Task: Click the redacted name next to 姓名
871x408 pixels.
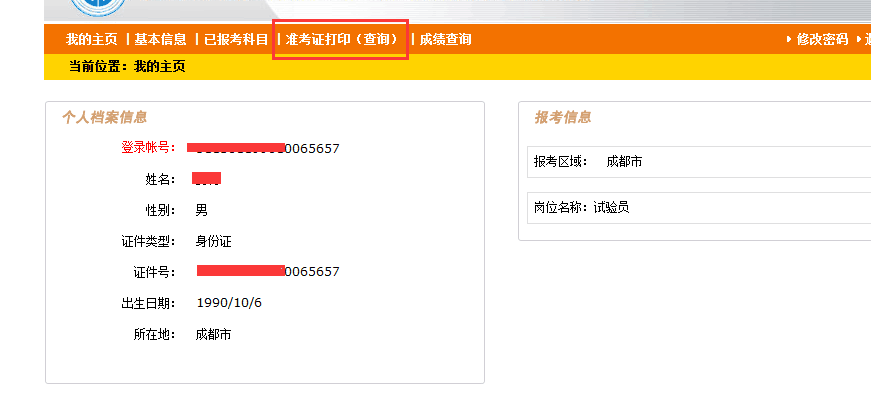Action: point(207,178)
